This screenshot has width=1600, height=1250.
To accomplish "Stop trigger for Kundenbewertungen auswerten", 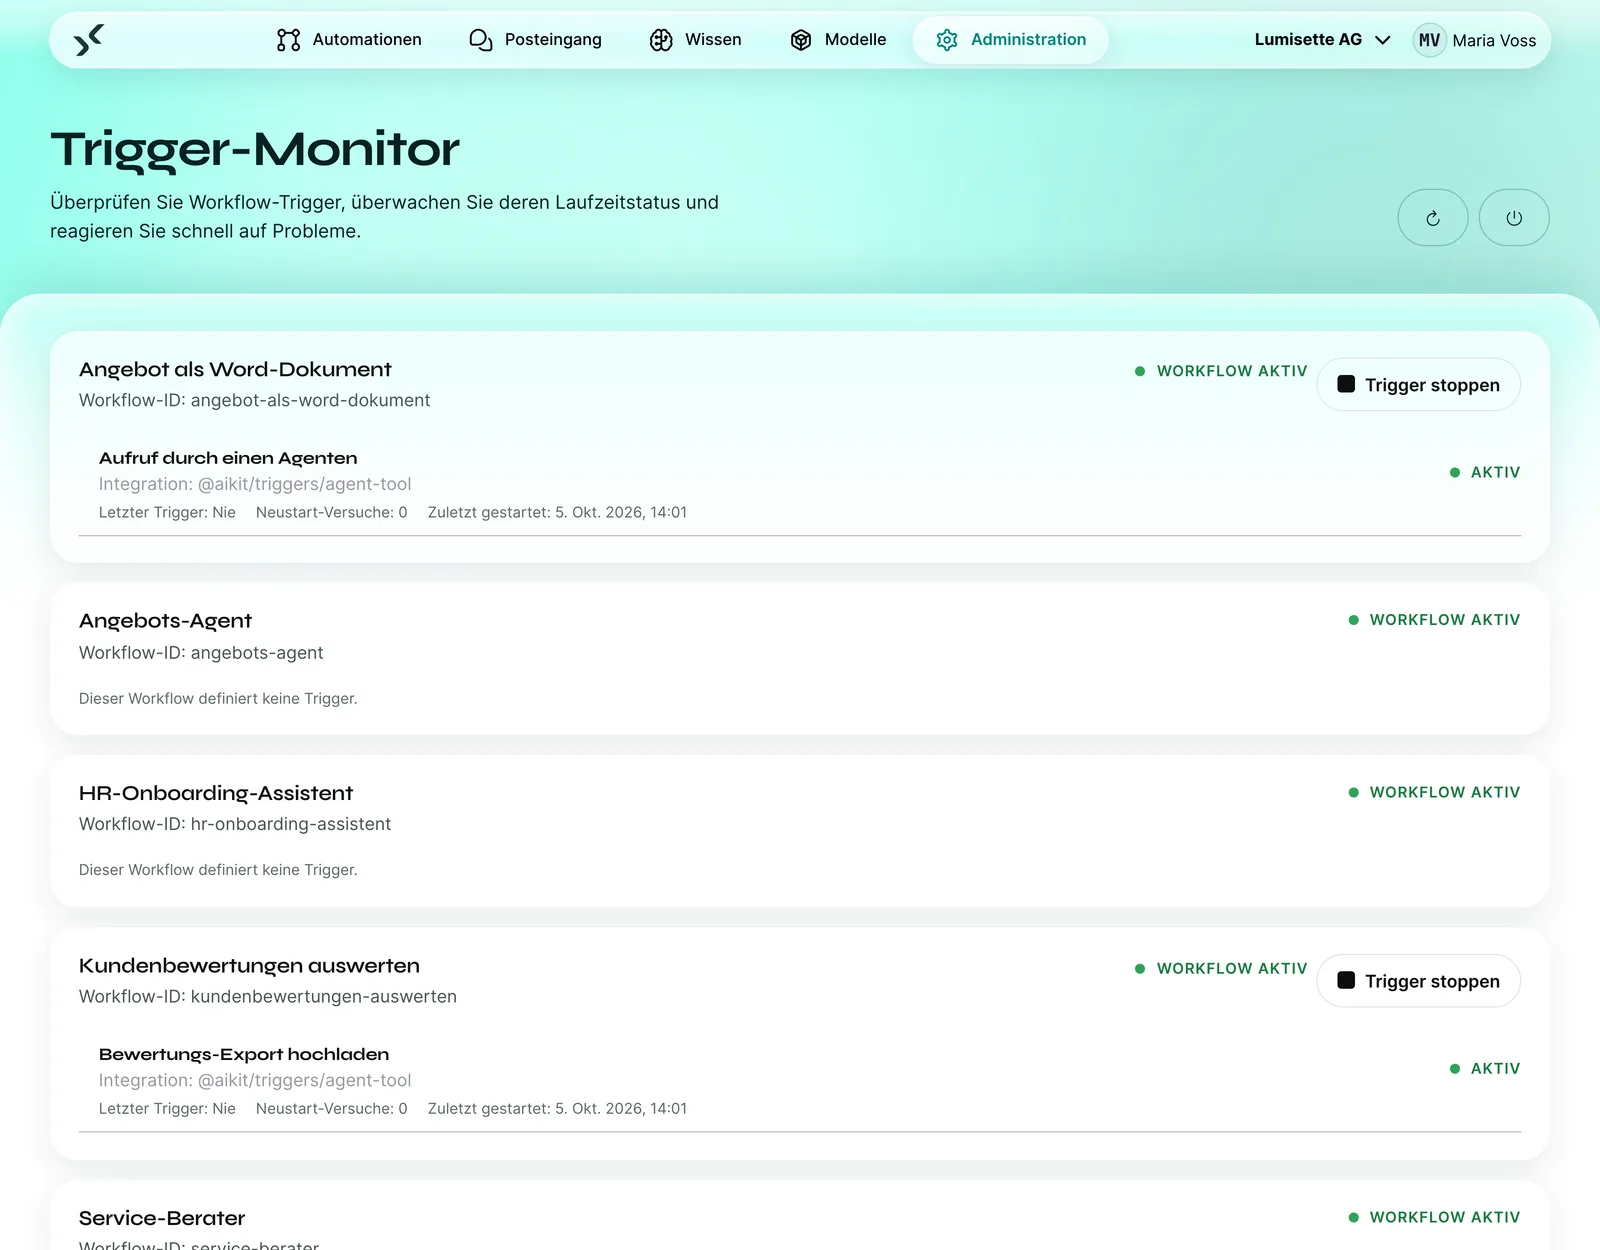I will [x=1419, y=981].
